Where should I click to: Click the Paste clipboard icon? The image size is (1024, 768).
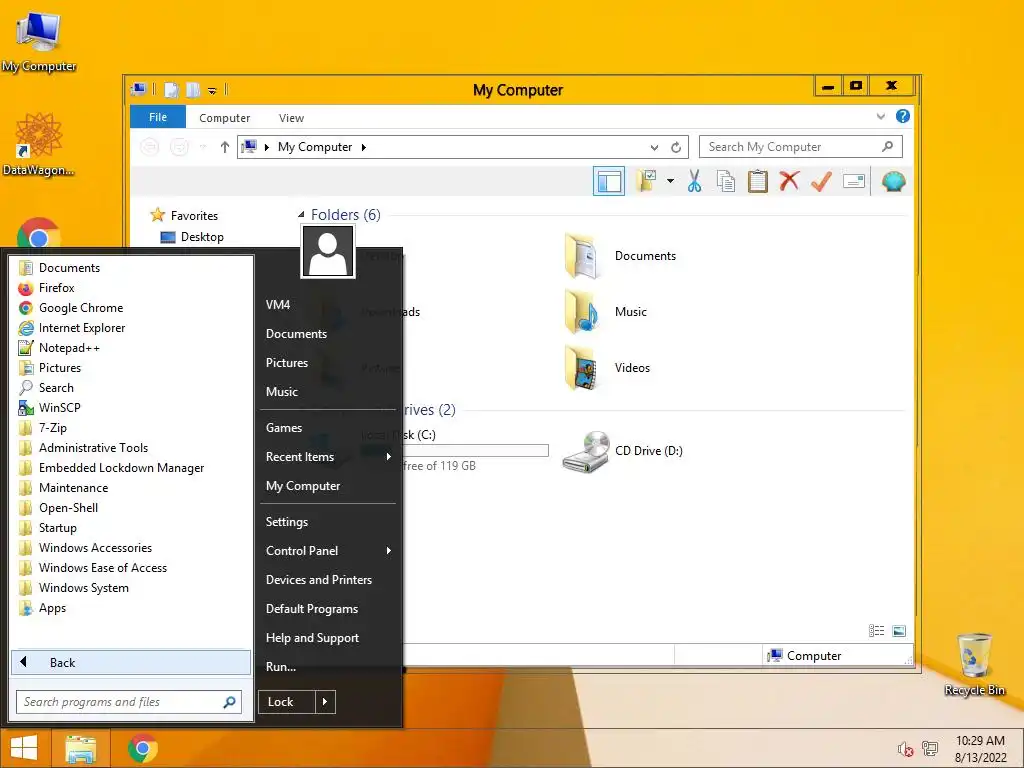tap(758, 181)
